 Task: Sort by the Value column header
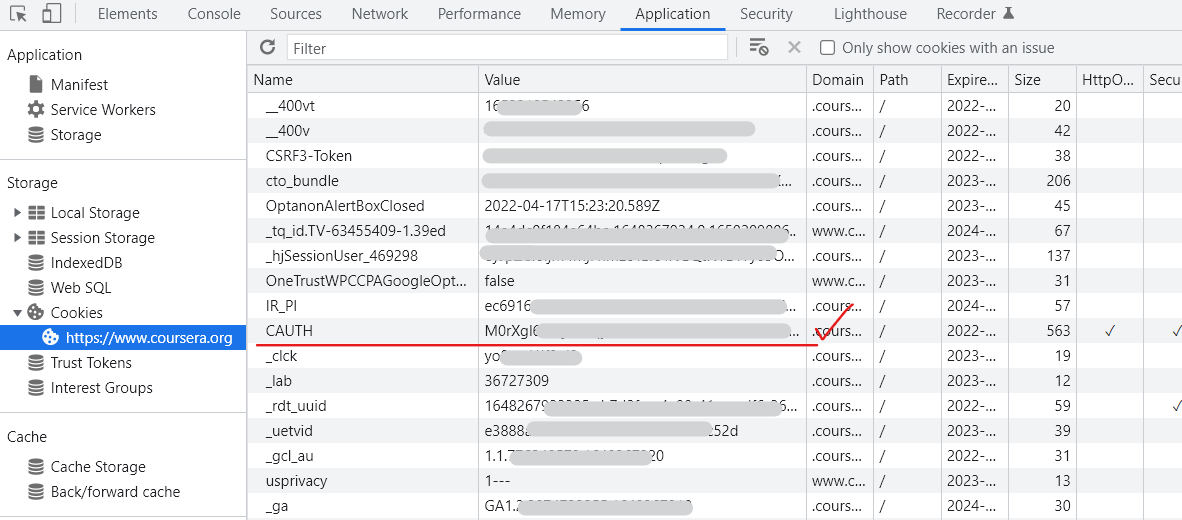(642, 79)
